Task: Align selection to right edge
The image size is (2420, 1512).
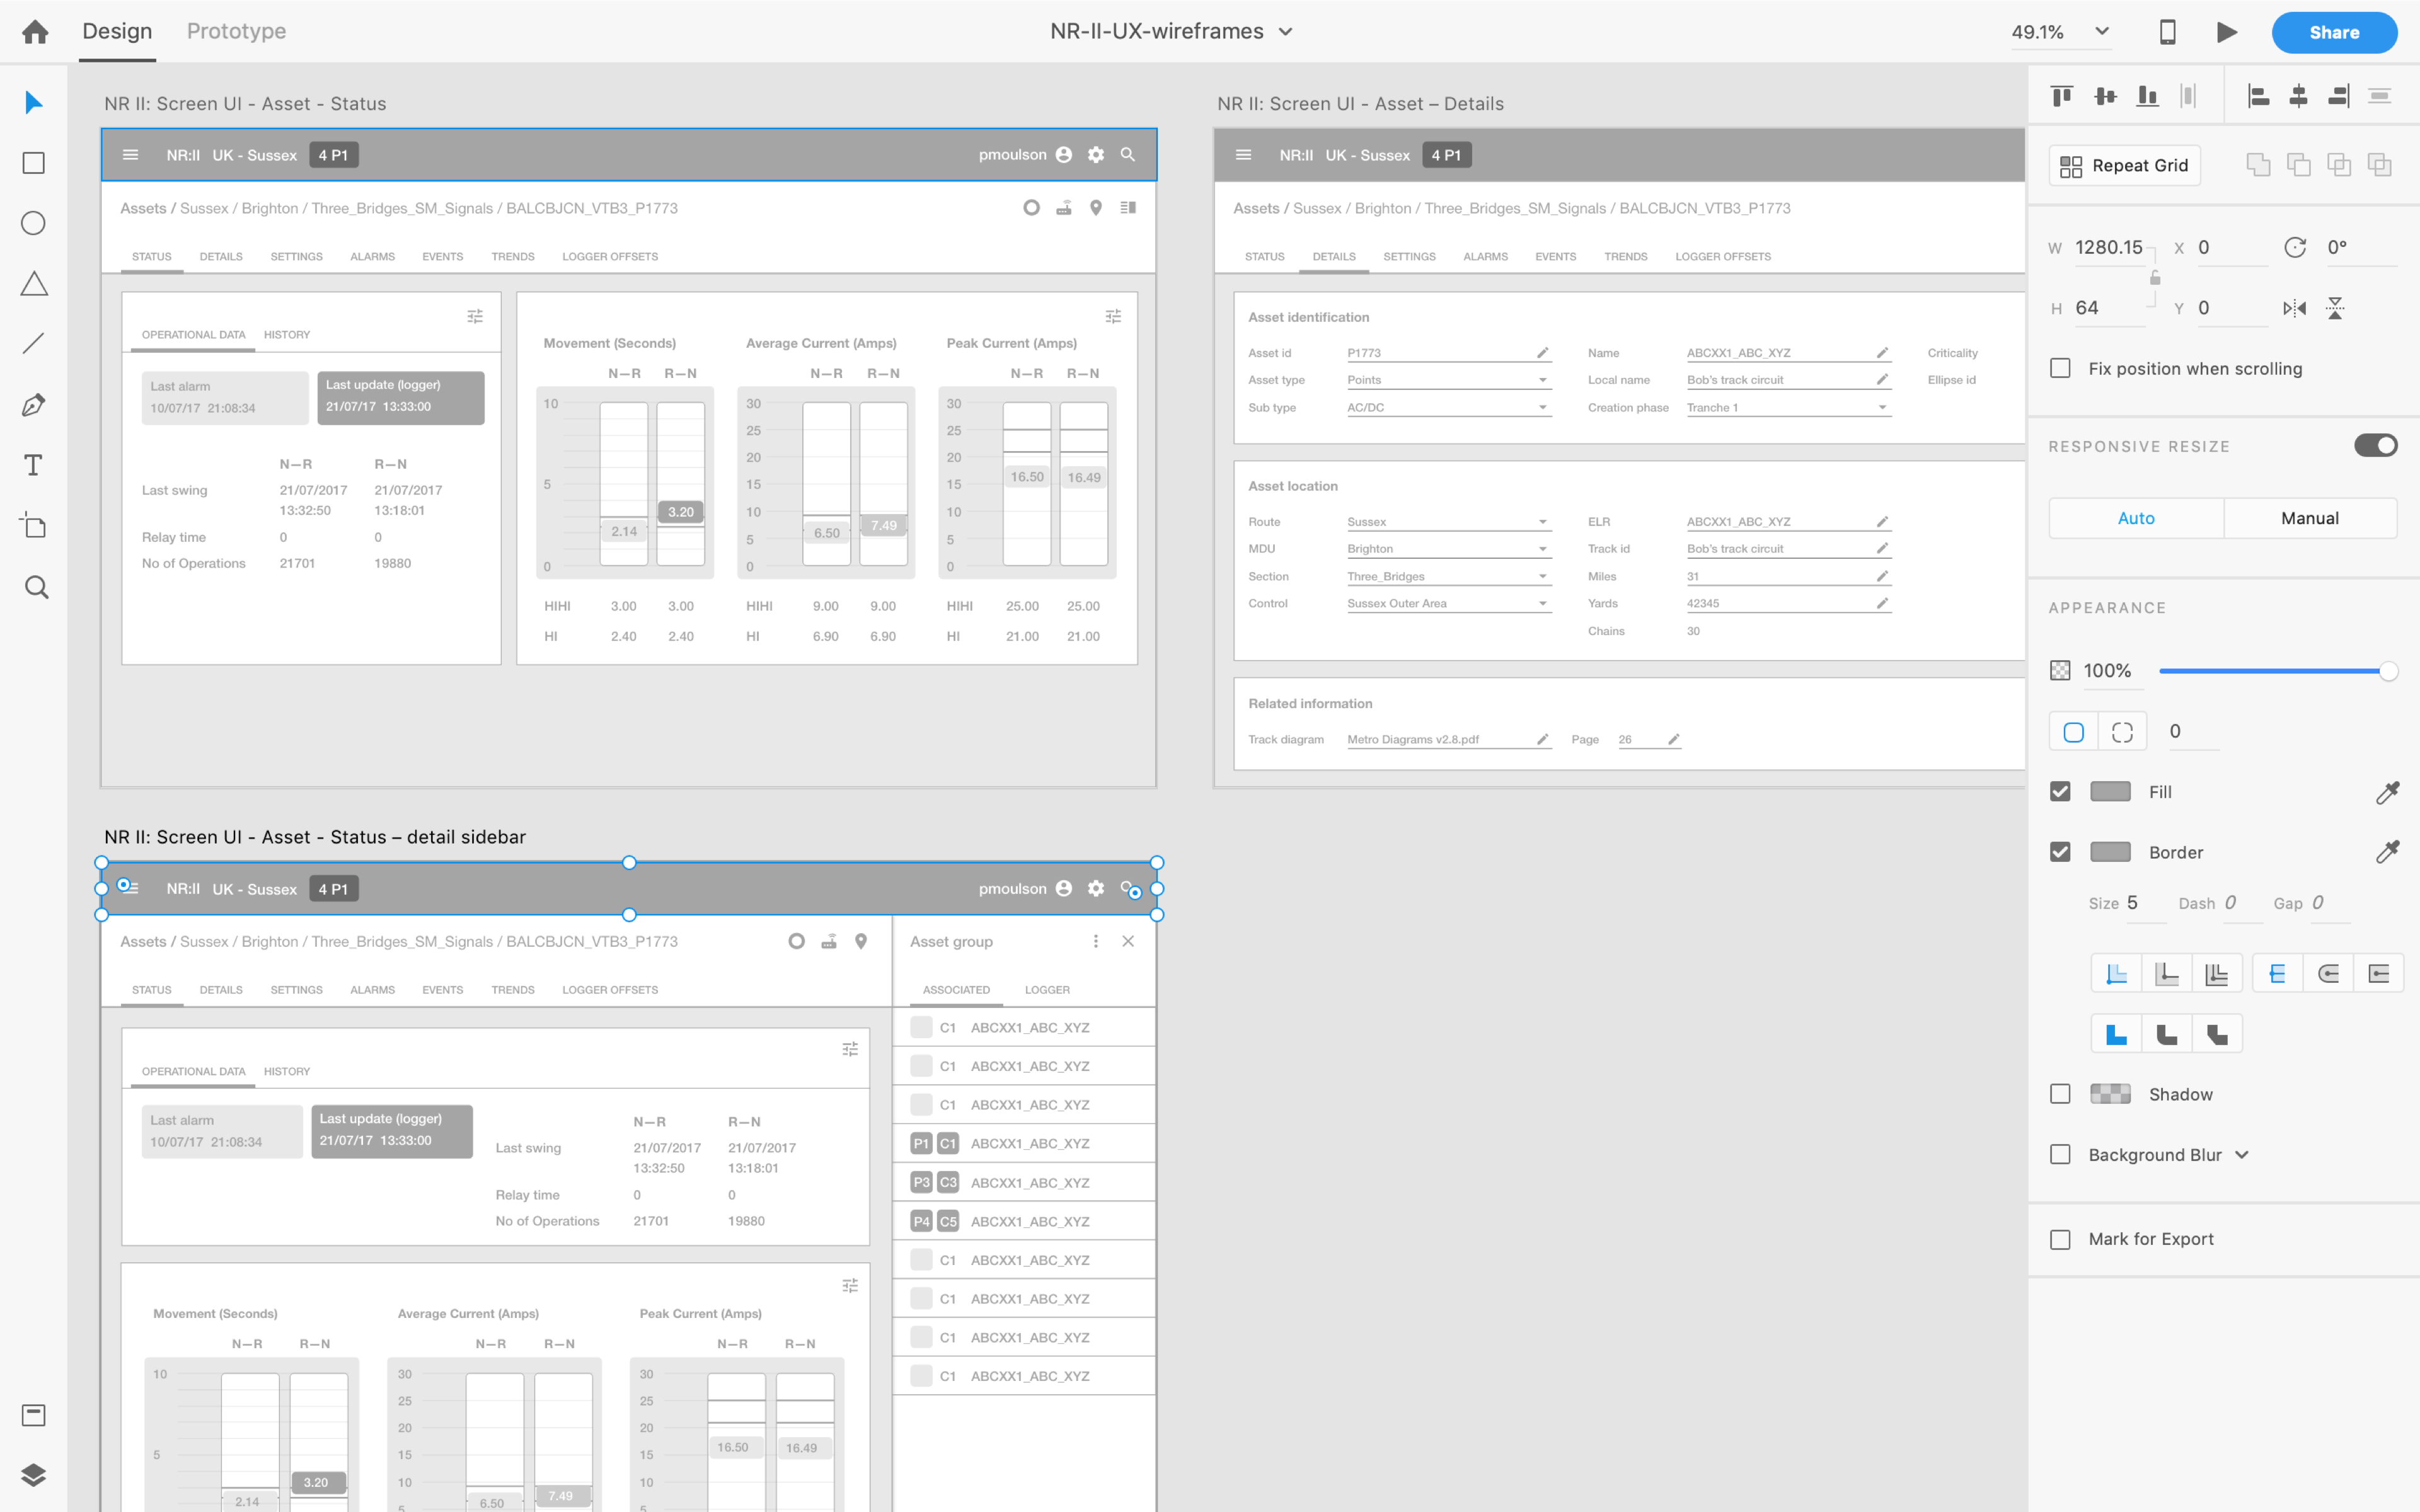Action: pos(2339,96)
